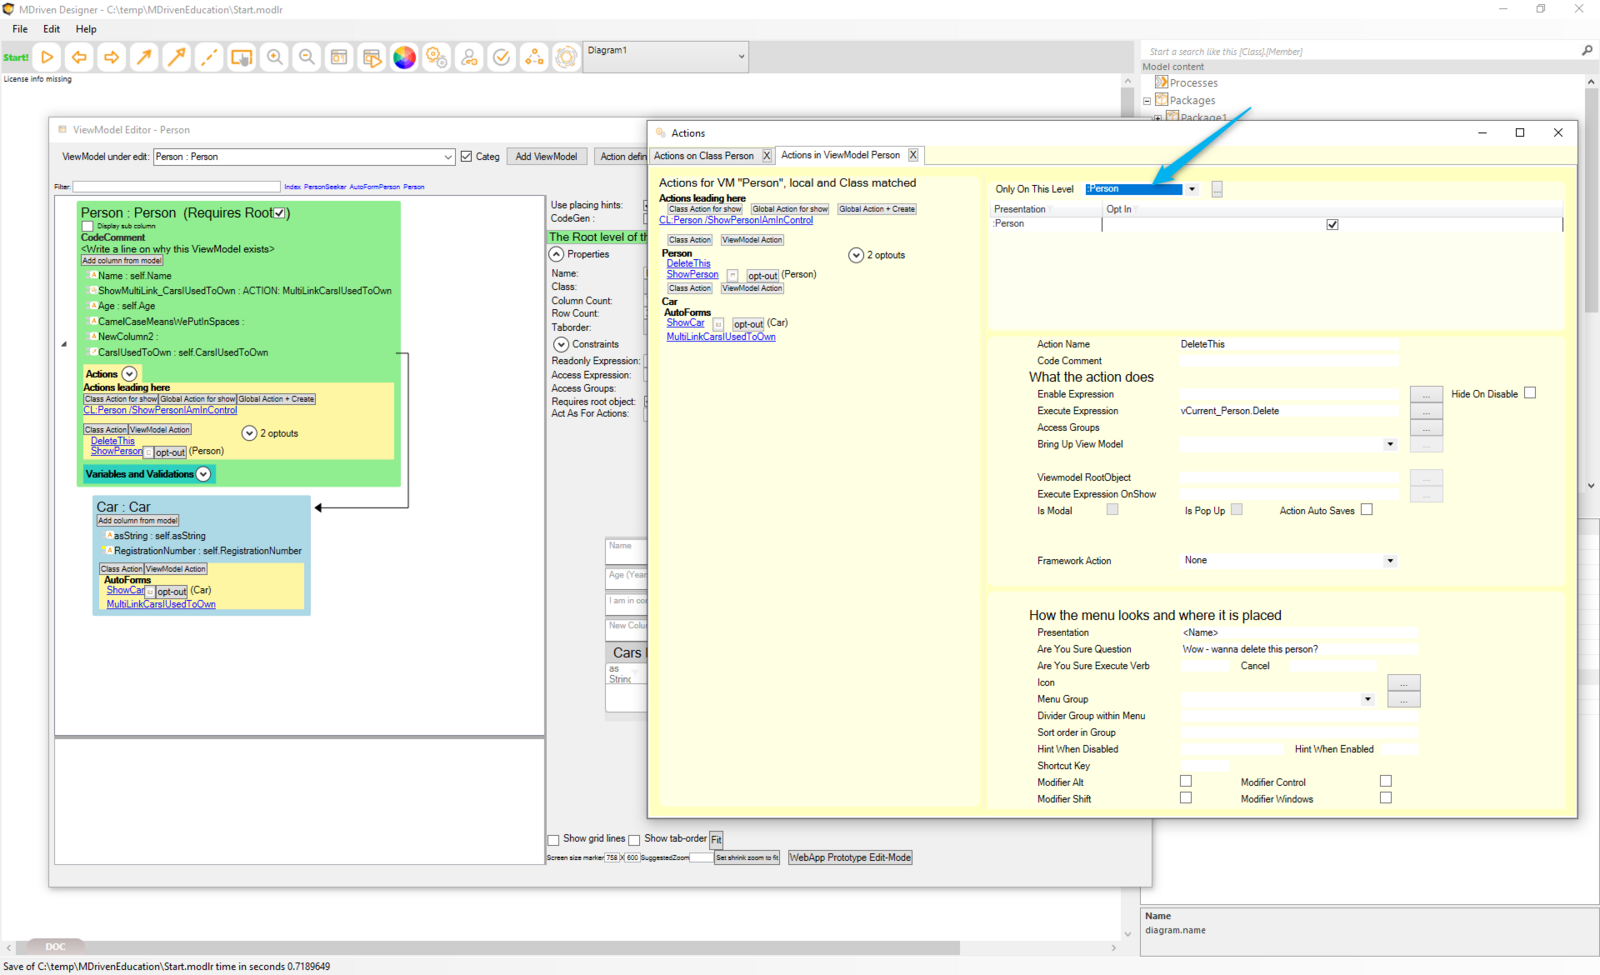Click the right arrow forward toolbar icon

(x=111, y=57)
